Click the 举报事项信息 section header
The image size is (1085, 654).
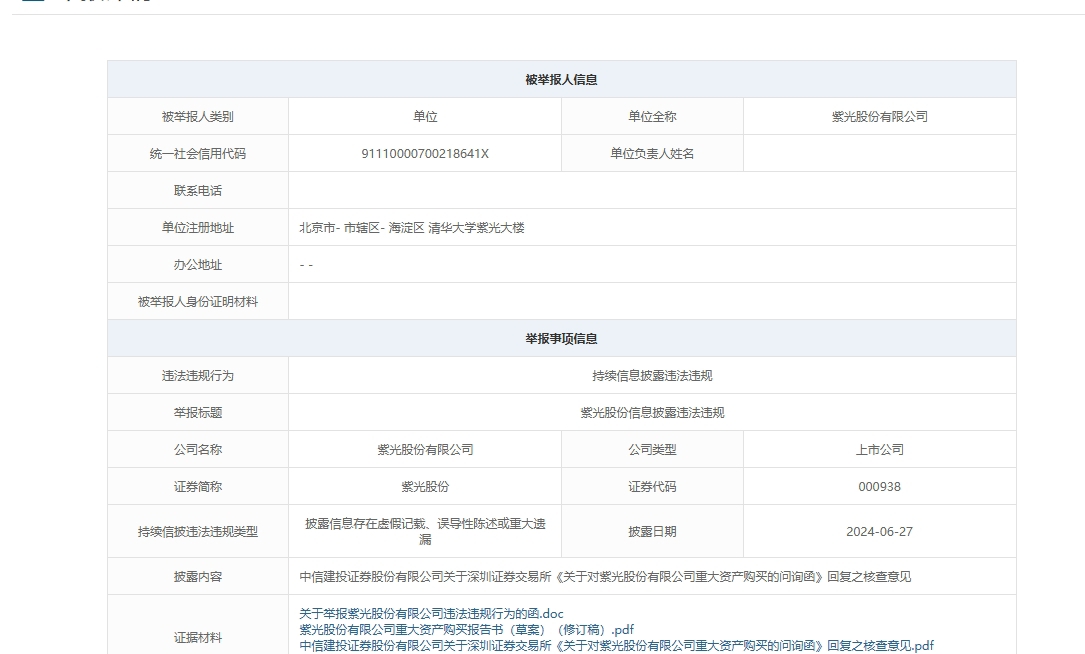[x=561, y=338]
